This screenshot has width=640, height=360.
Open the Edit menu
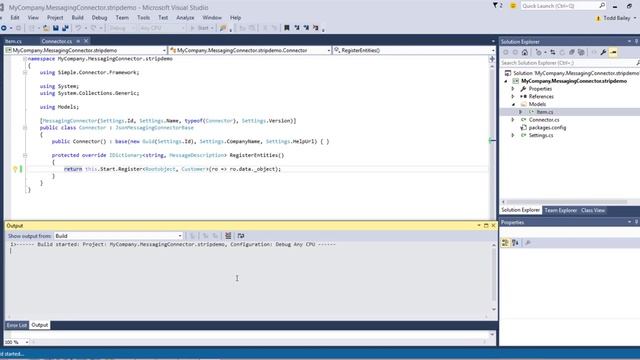point(15,18)
